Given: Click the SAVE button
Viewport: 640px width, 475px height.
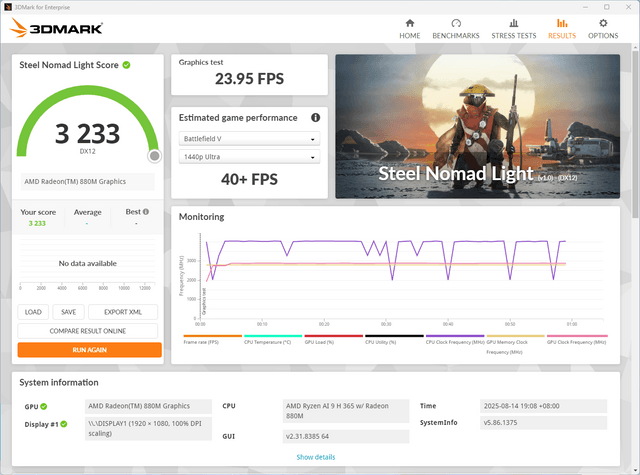Looking at the screenshot, I should pos(69,312).
